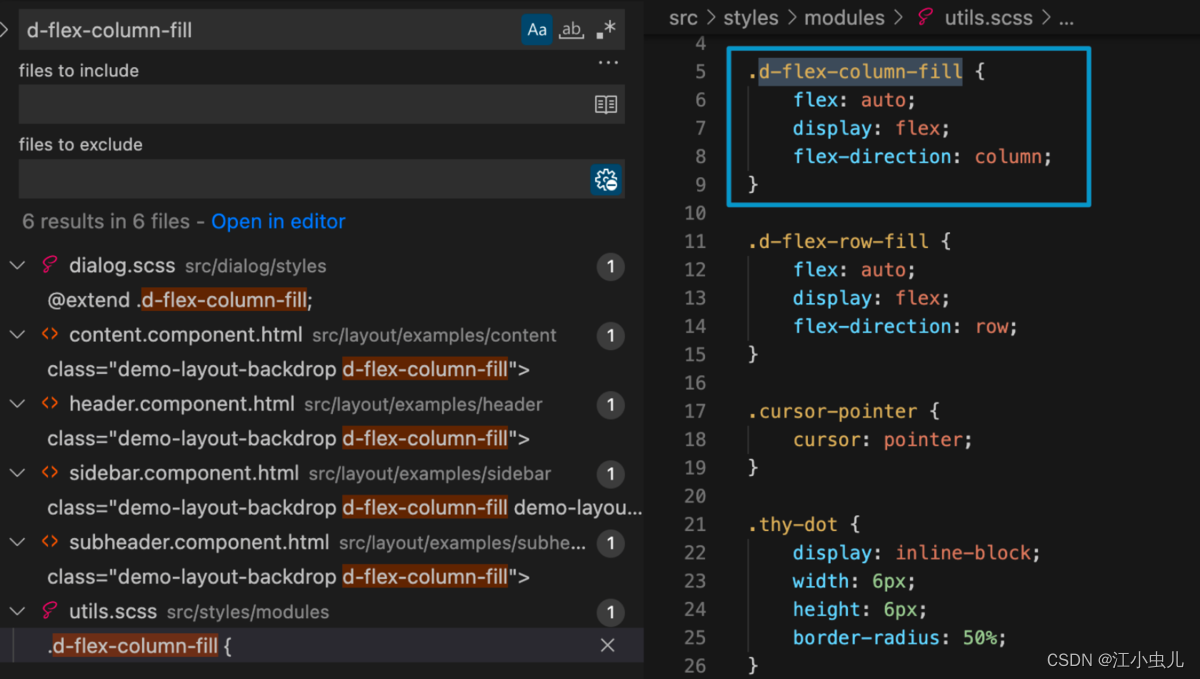Select the @extend .d-flex-column-fill match
The height and width of the screenshot is (679, 1200).
(x=180, y=301)
